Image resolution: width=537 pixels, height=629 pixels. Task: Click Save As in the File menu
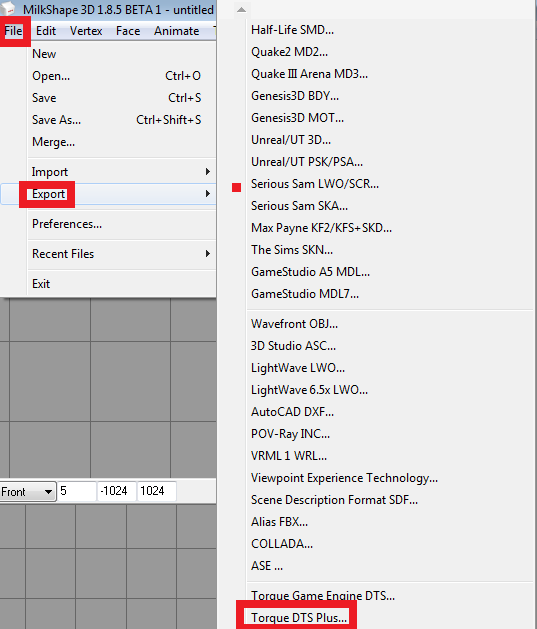(57, 120)
